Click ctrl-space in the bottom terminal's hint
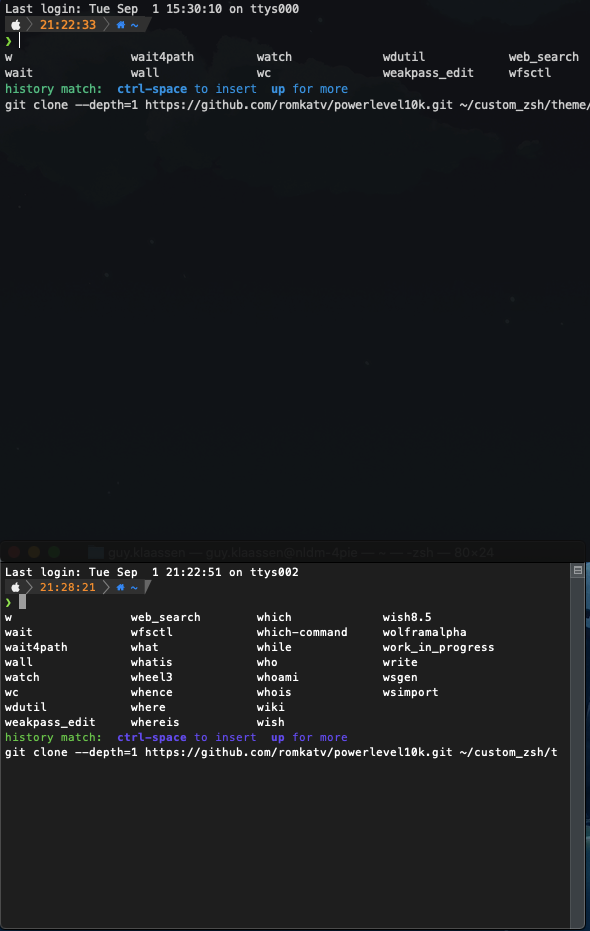 [152, 737]
